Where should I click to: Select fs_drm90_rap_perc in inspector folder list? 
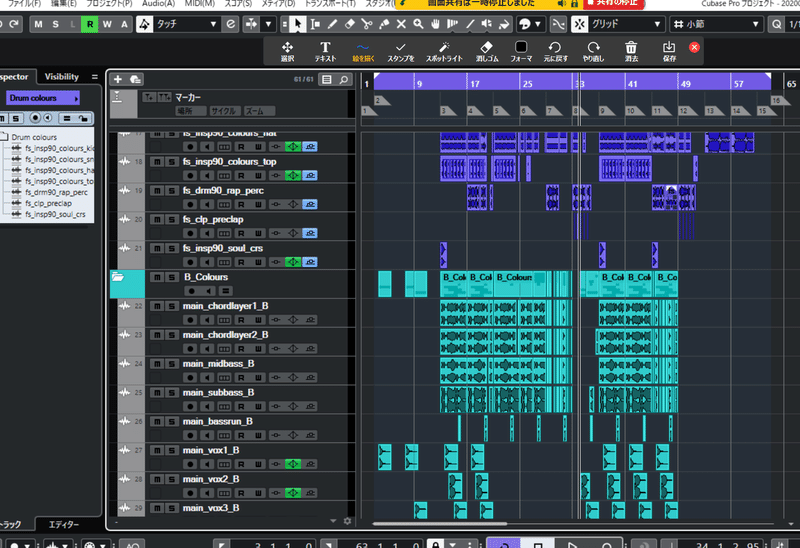56,192
